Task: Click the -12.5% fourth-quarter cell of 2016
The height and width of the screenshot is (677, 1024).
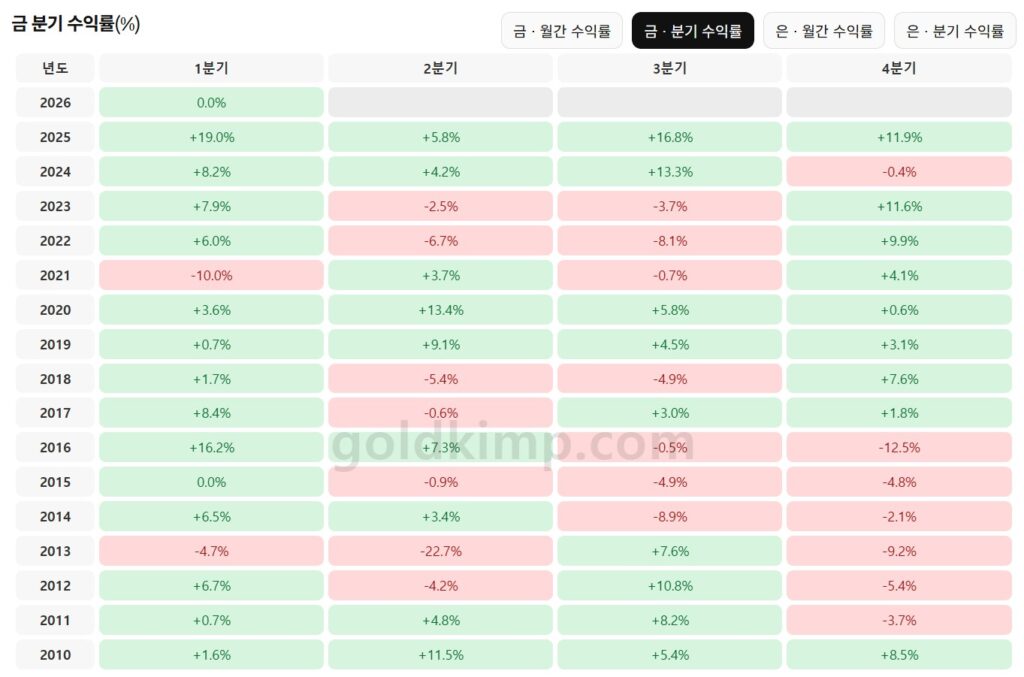Action: point(897,447)
